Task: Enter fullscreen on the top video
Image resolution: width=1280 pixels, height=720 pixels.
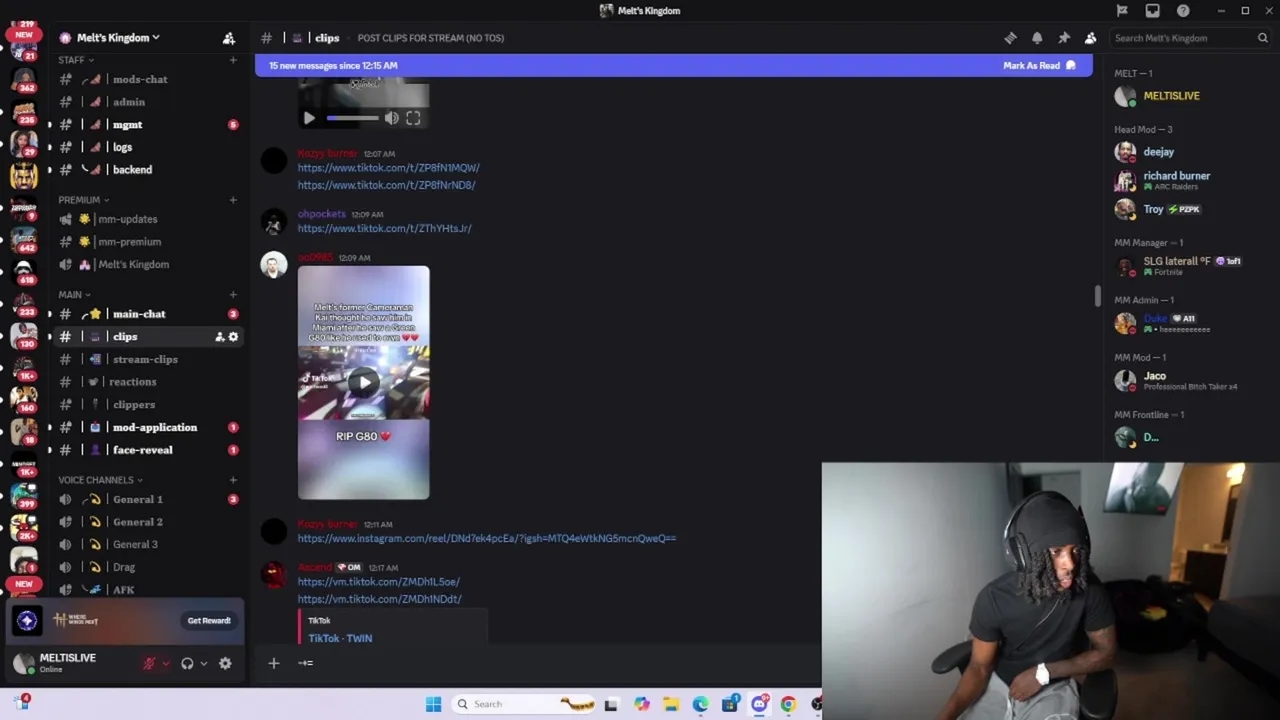Action: (x=413, y=118)
